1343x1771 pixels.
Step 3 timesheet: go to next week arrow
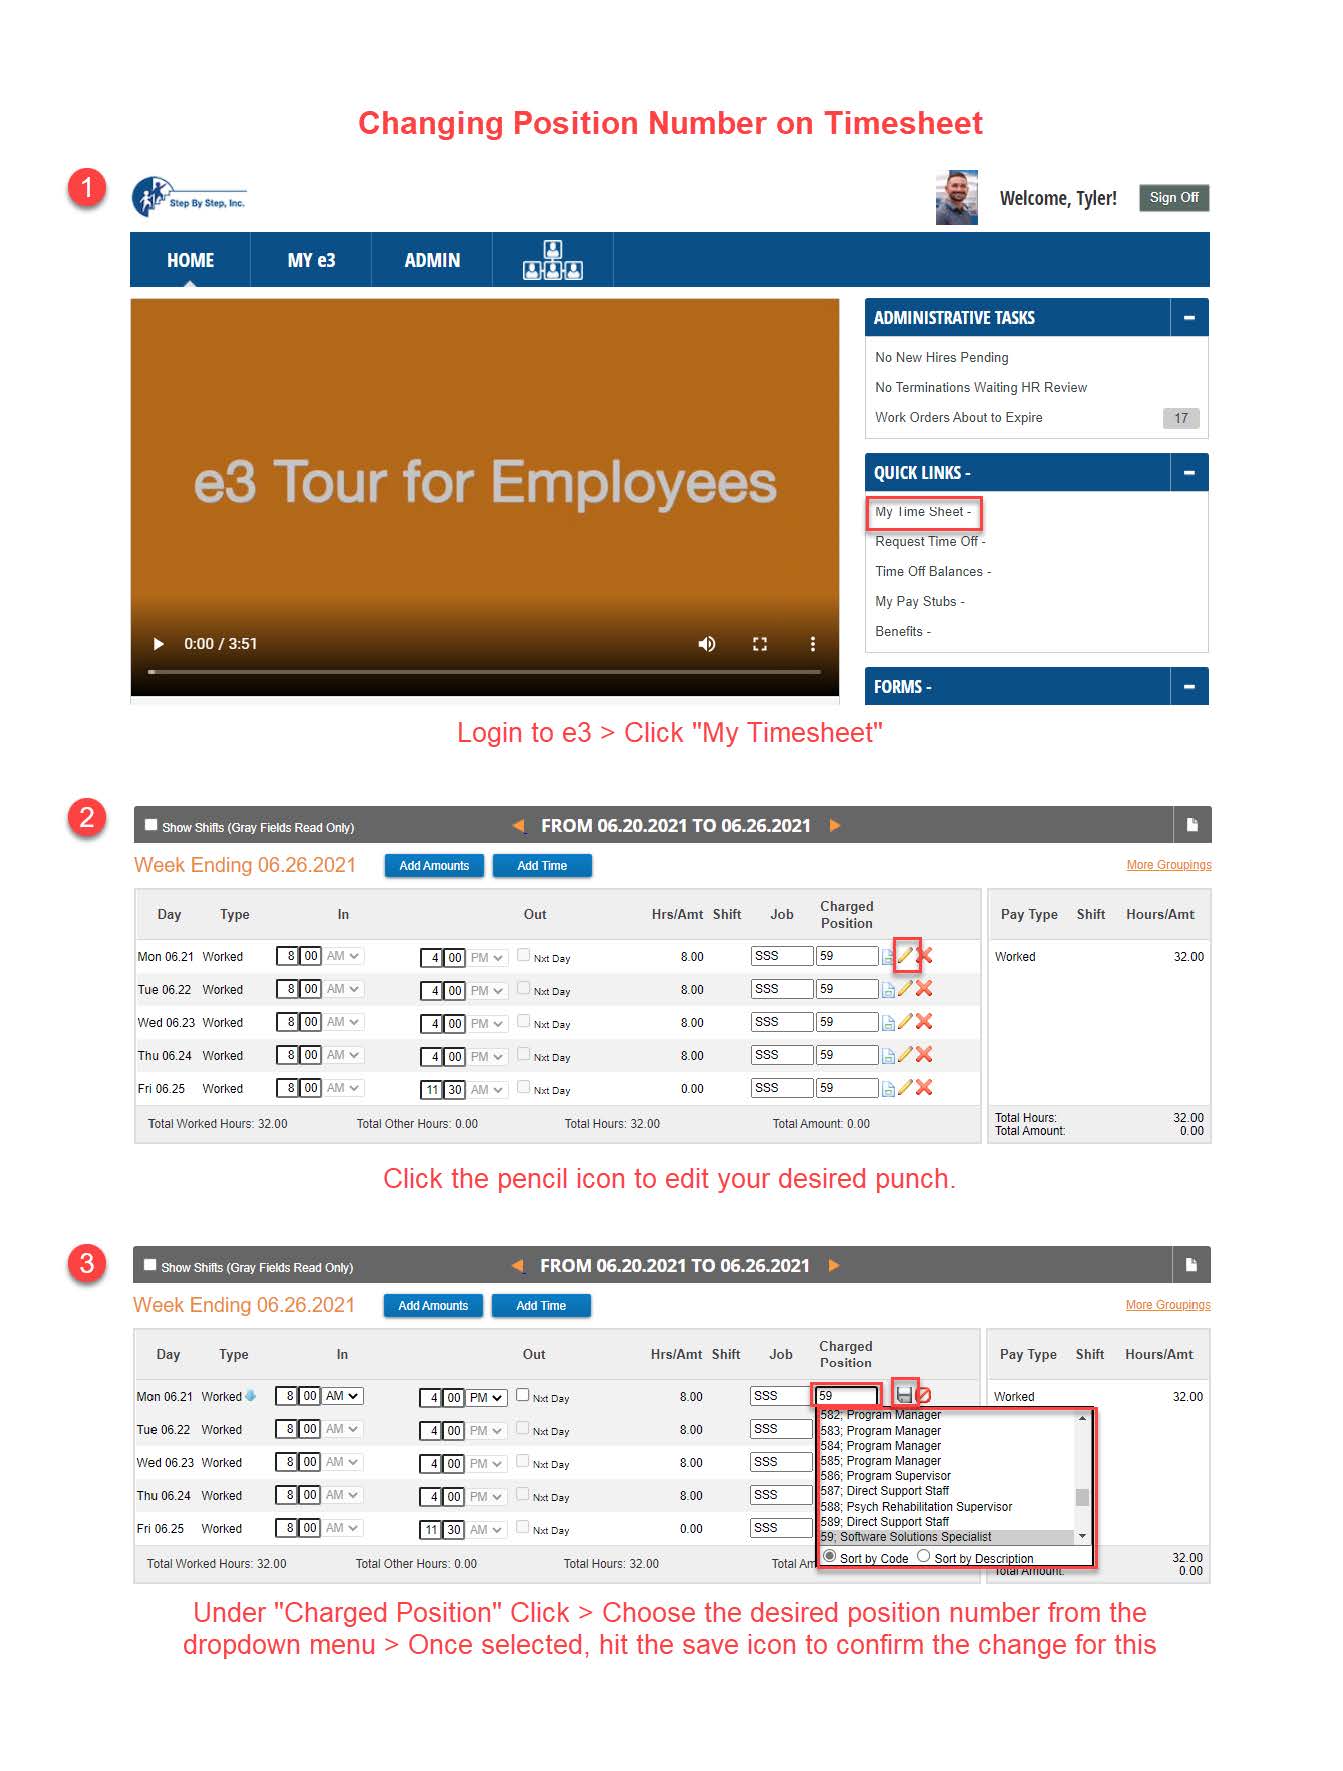pos(834,1266)
